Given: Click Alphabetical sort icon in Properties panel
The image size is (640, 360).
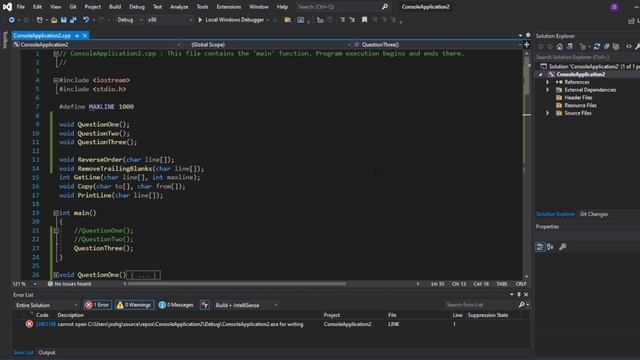Looking at the screenshot, I should (x=550, y=247).
